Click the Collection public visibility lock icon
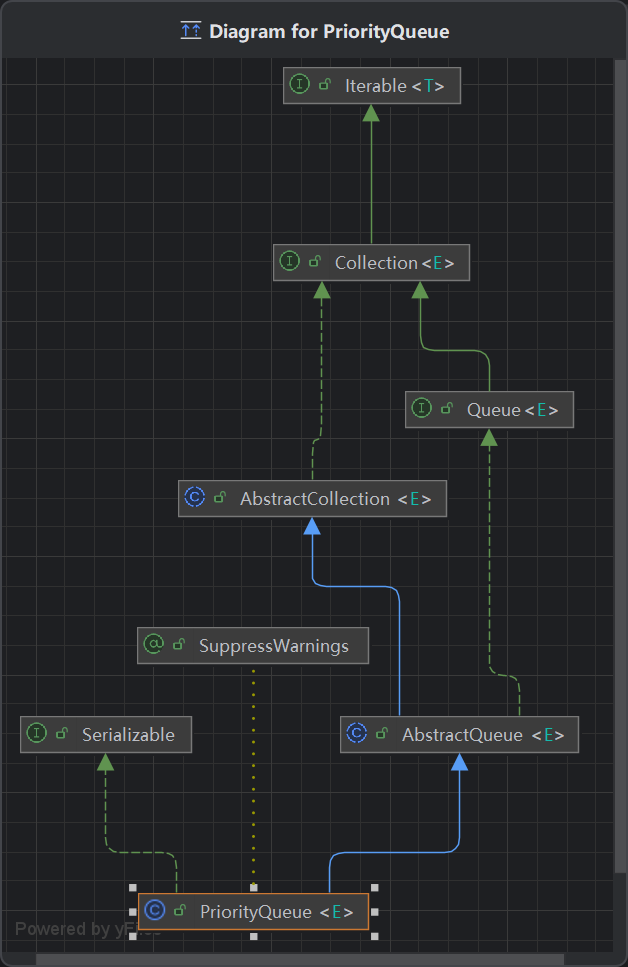Screen dimensions: 628x967 (x=315, y=261)
